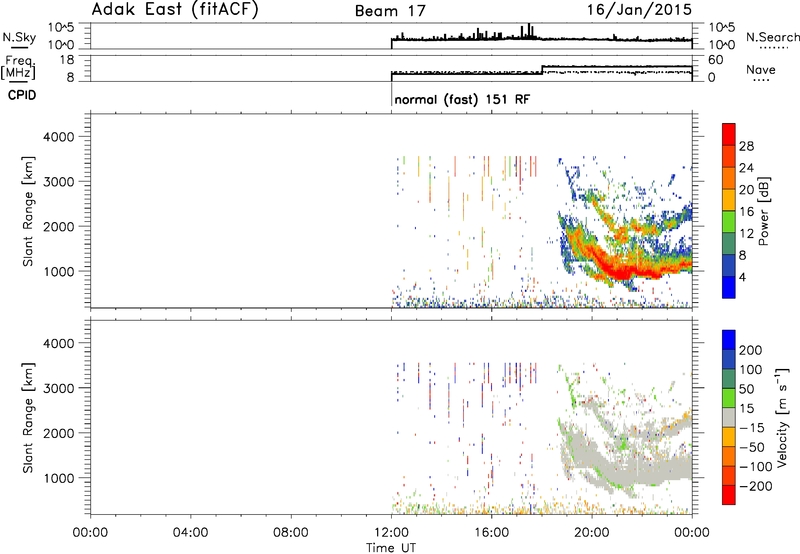
Task: Click the 'Slant Range [km]' label of the power panel
Action: tap(28, 211)
